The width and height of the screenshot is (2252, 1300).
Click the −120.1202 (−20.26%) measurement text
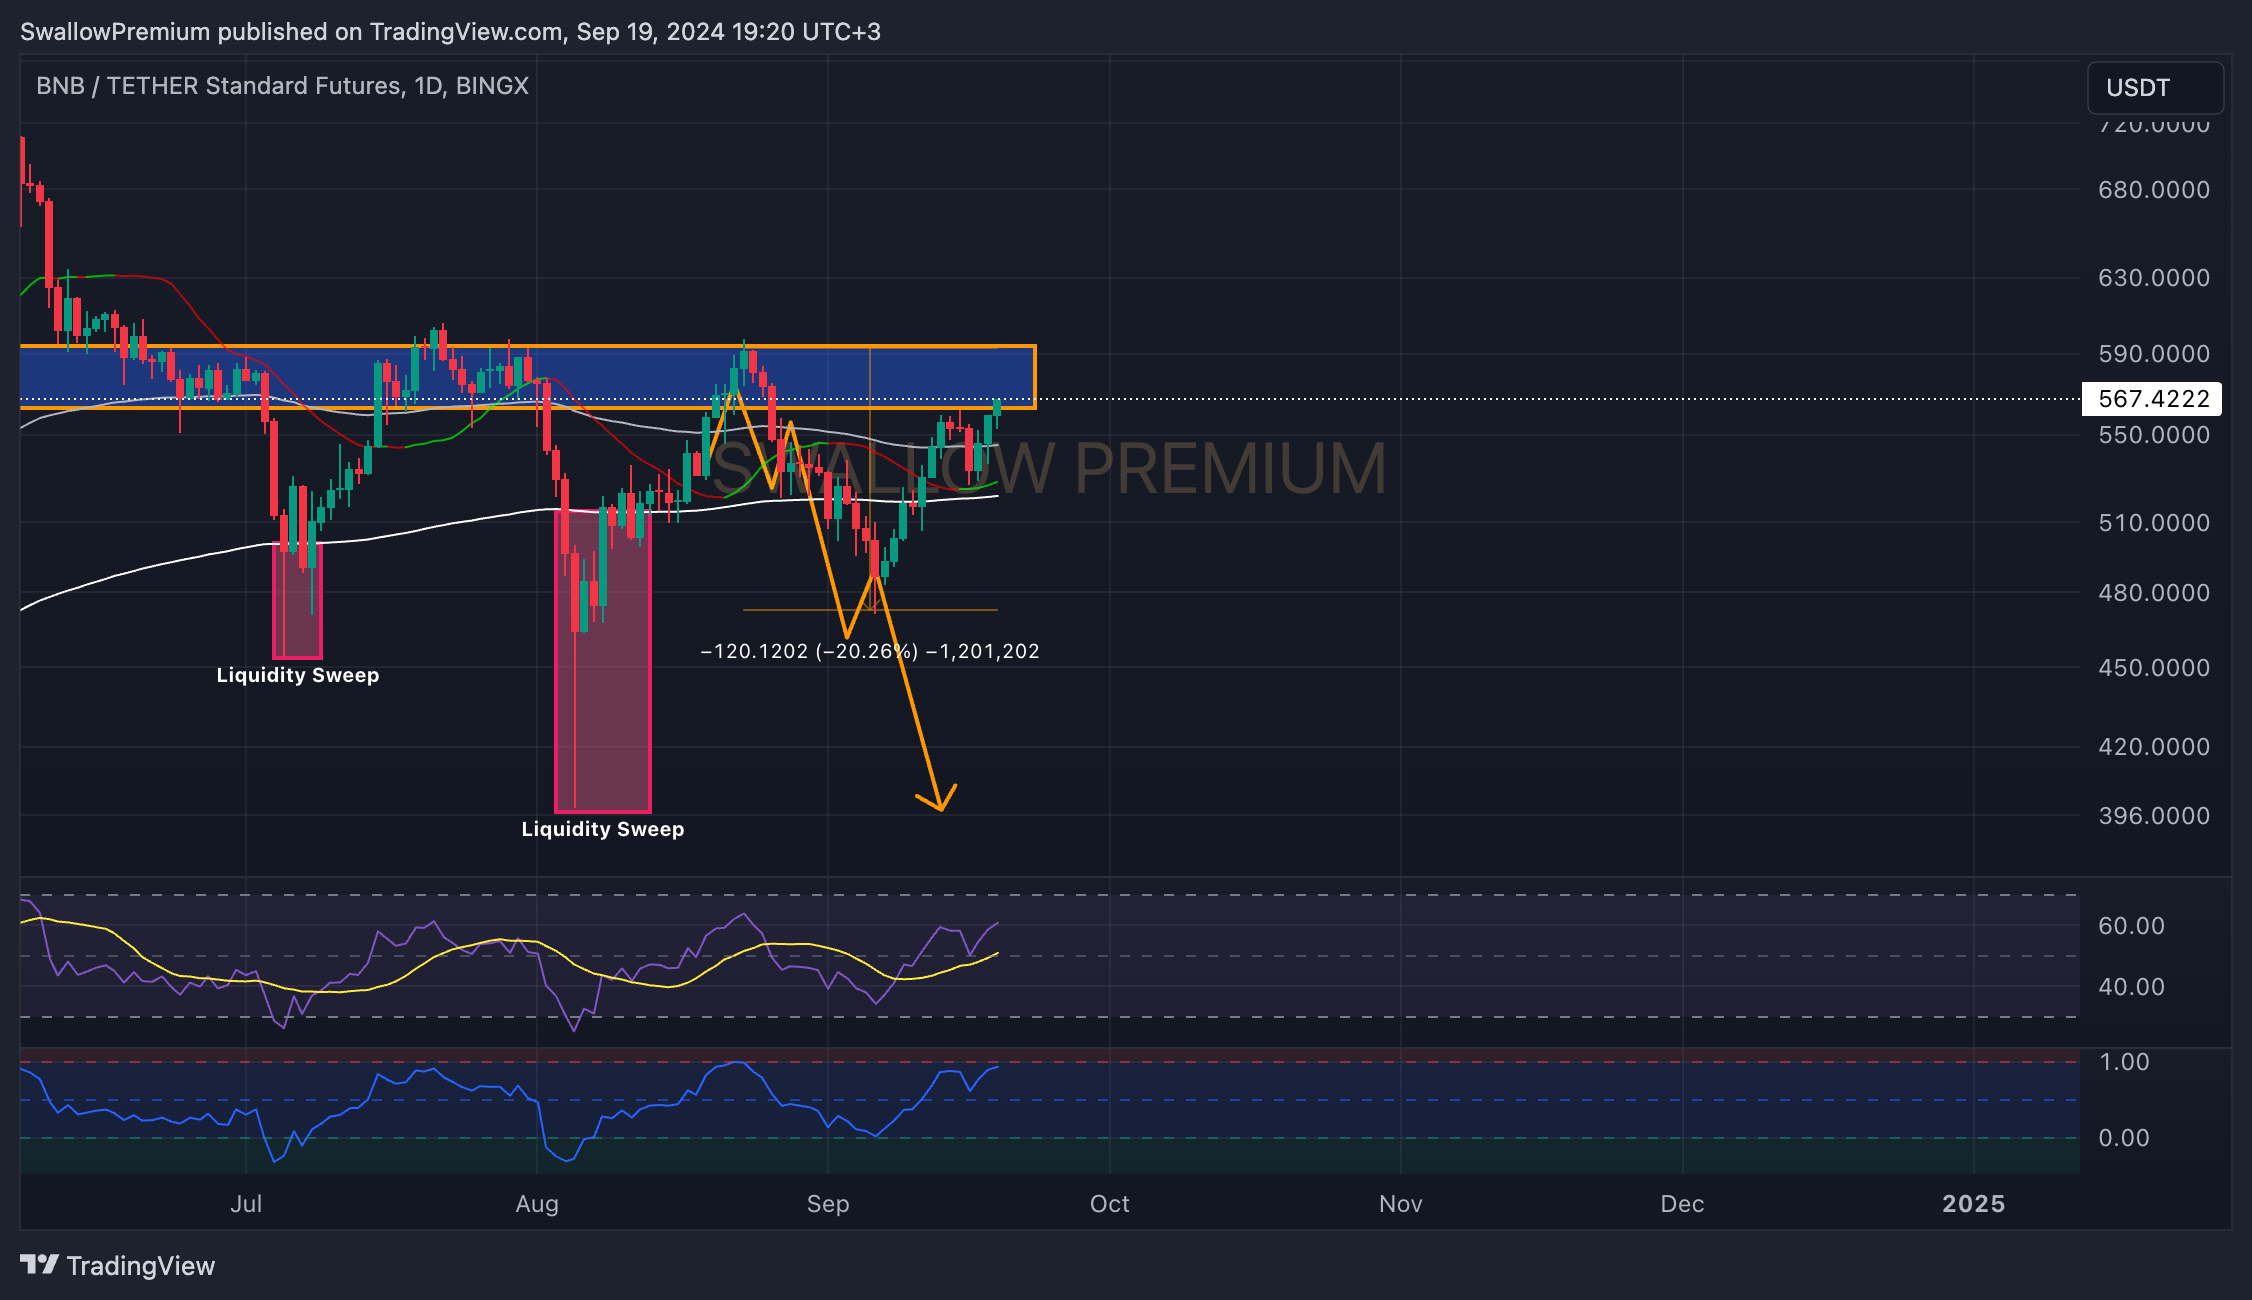point(870,651)
